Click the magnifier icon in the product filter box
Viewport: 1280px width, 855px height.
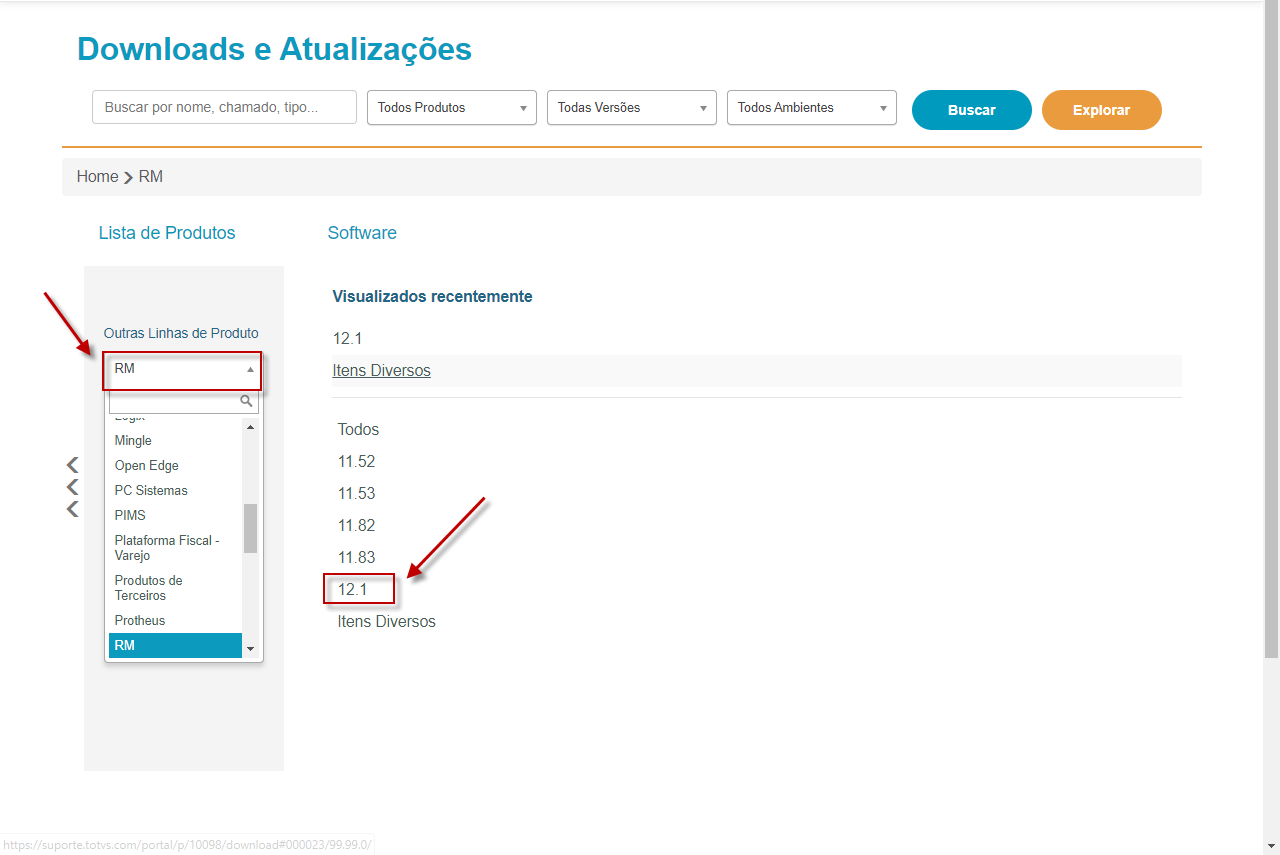[246, 401]
